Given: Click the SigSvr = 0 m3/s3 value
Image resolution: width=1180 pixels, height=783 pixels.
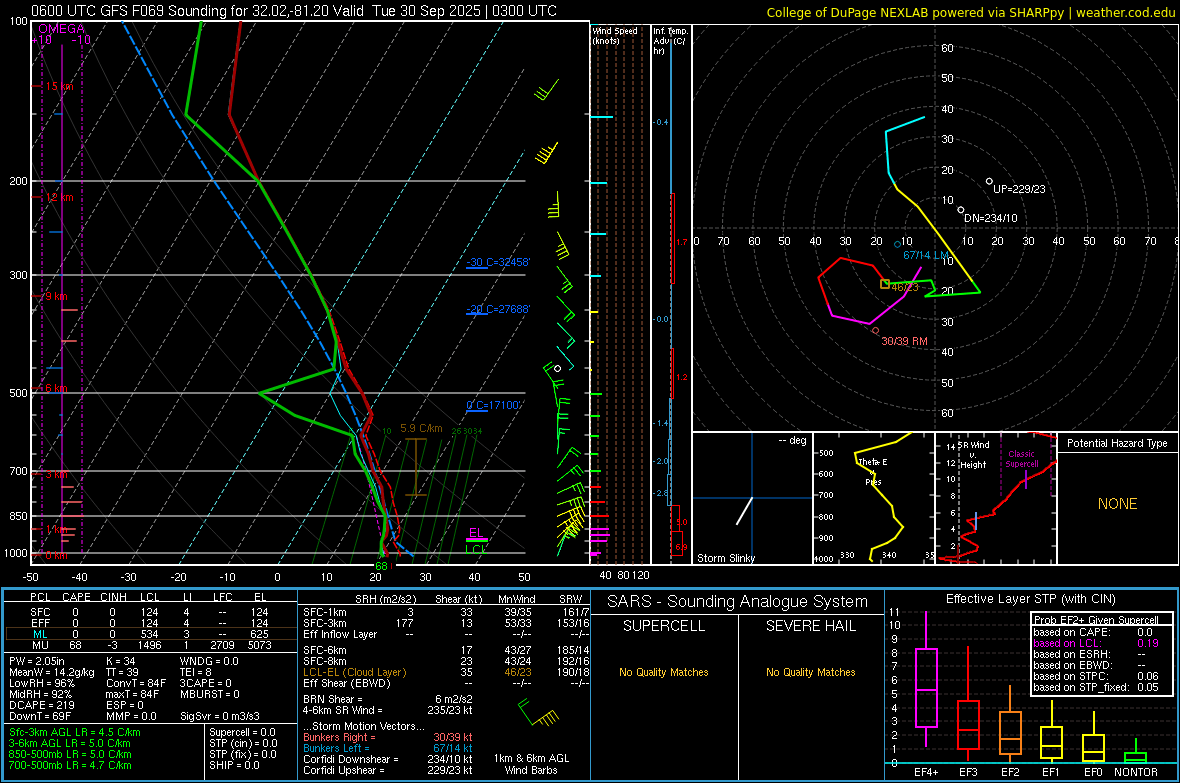Looking at the screenshot, I should (220, 716).
